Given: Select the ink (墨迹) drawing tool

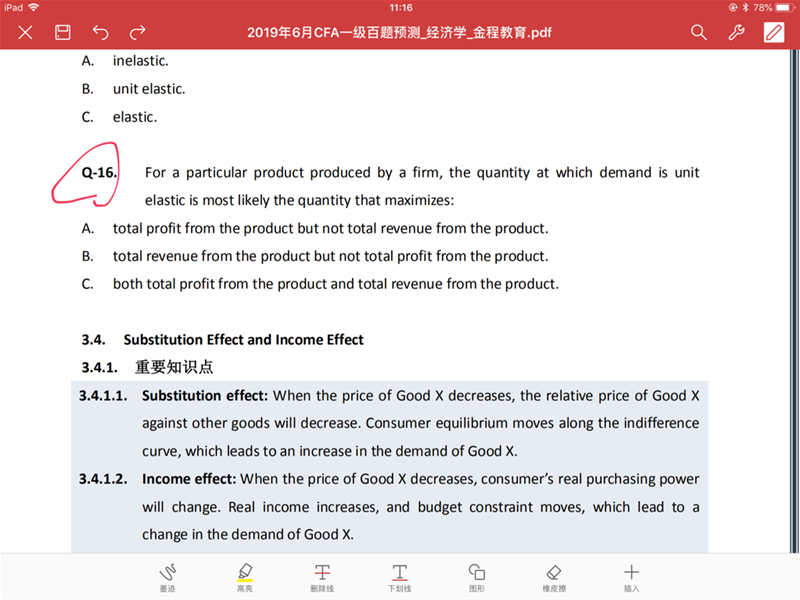Looking at the screenshot, I should 167,577.
